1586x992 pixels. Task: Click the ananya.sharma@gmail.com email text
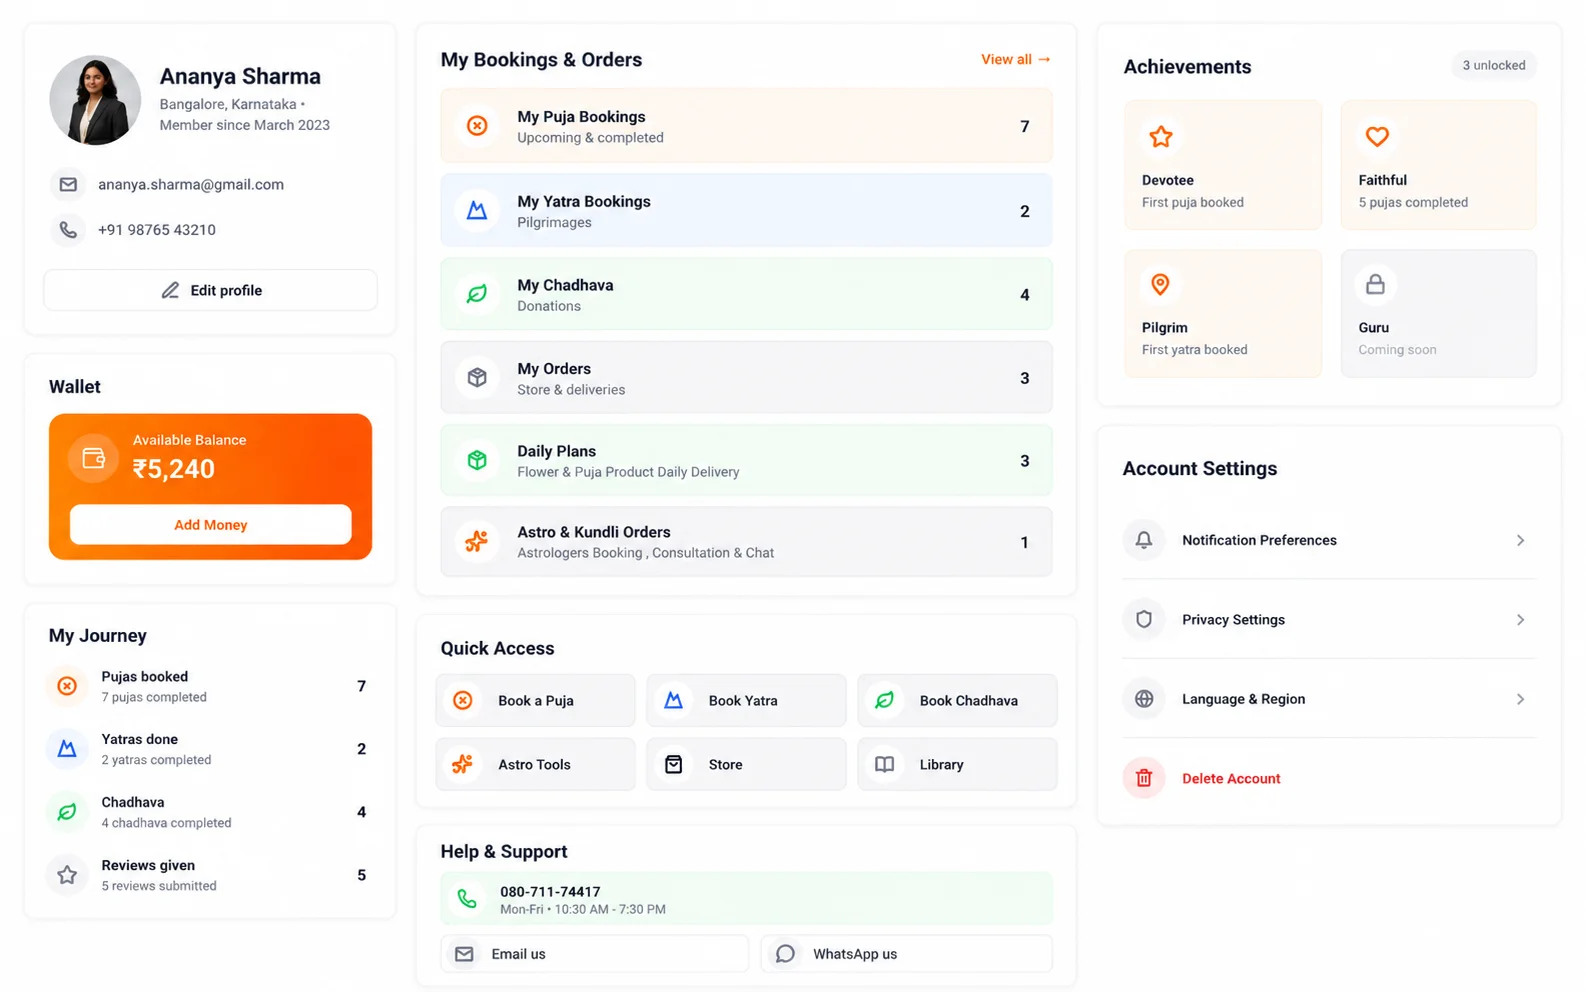pos(191,184)
